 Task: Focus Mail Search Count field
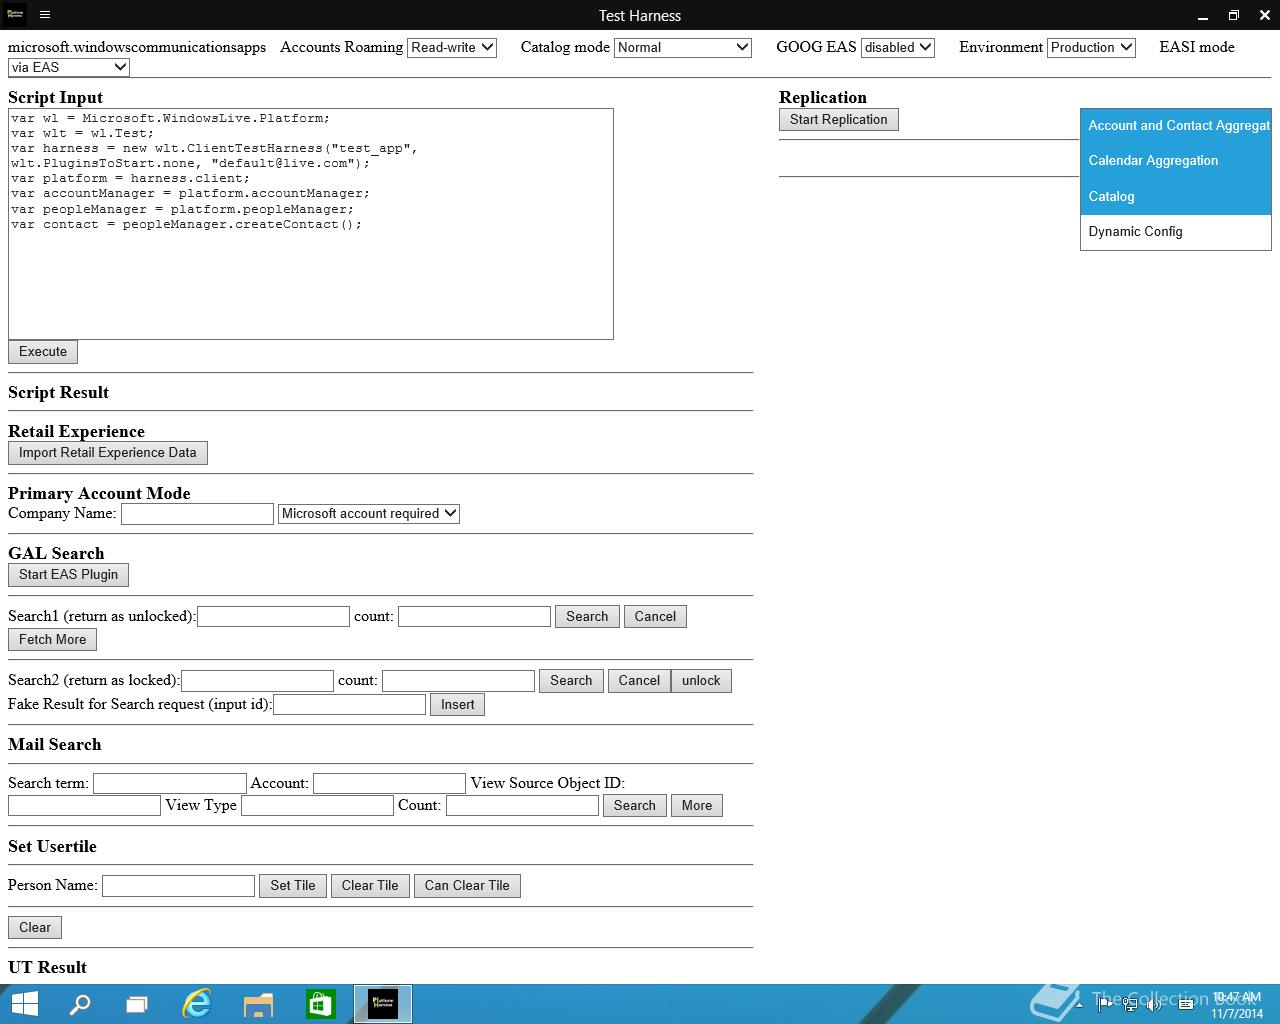tap(523, 806)
